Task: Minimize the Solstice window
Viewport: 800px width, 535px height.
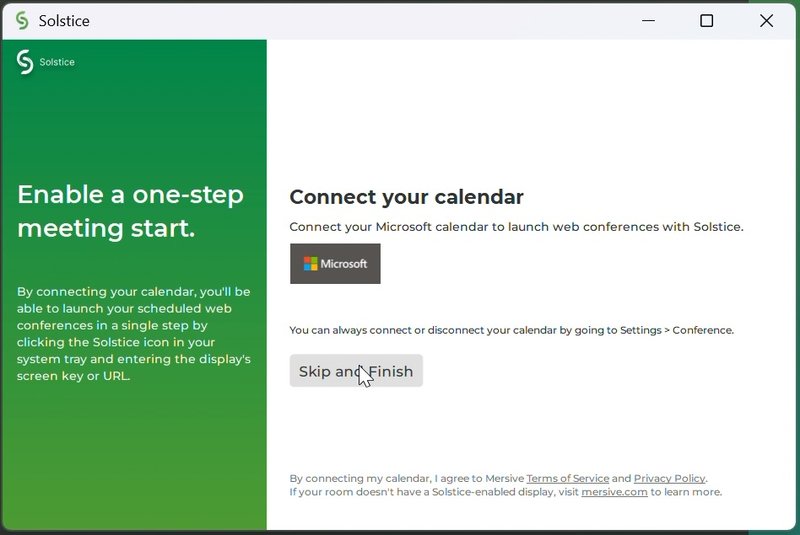Action: click(x=648, y=21)
